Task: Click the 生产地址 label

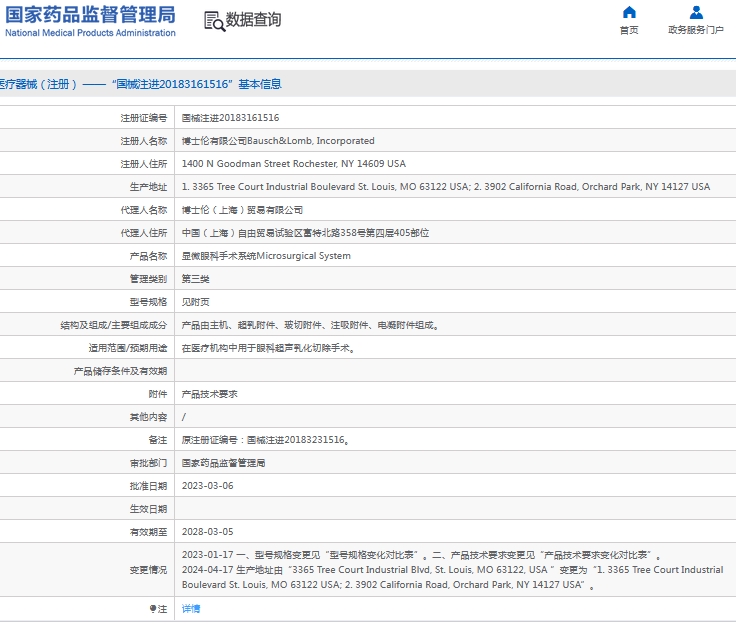Action: (x=148, y=187)
